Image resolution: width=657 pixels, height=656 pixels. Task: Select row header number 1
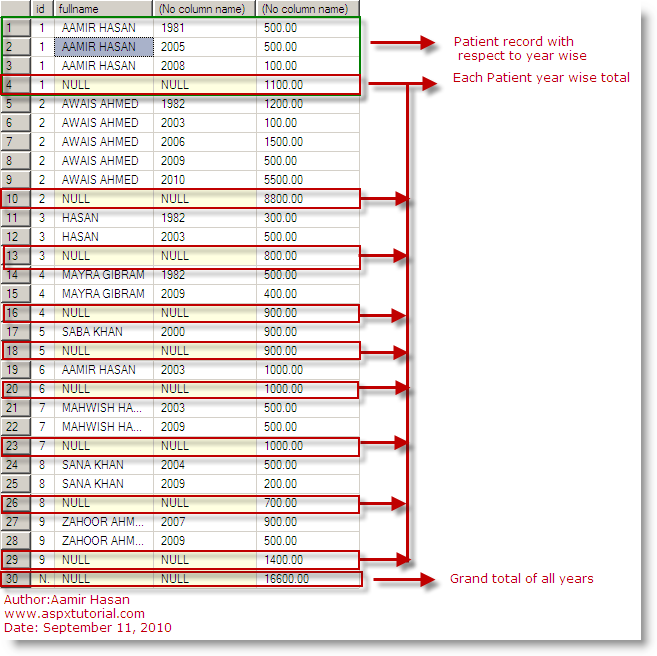coord(16,28)
